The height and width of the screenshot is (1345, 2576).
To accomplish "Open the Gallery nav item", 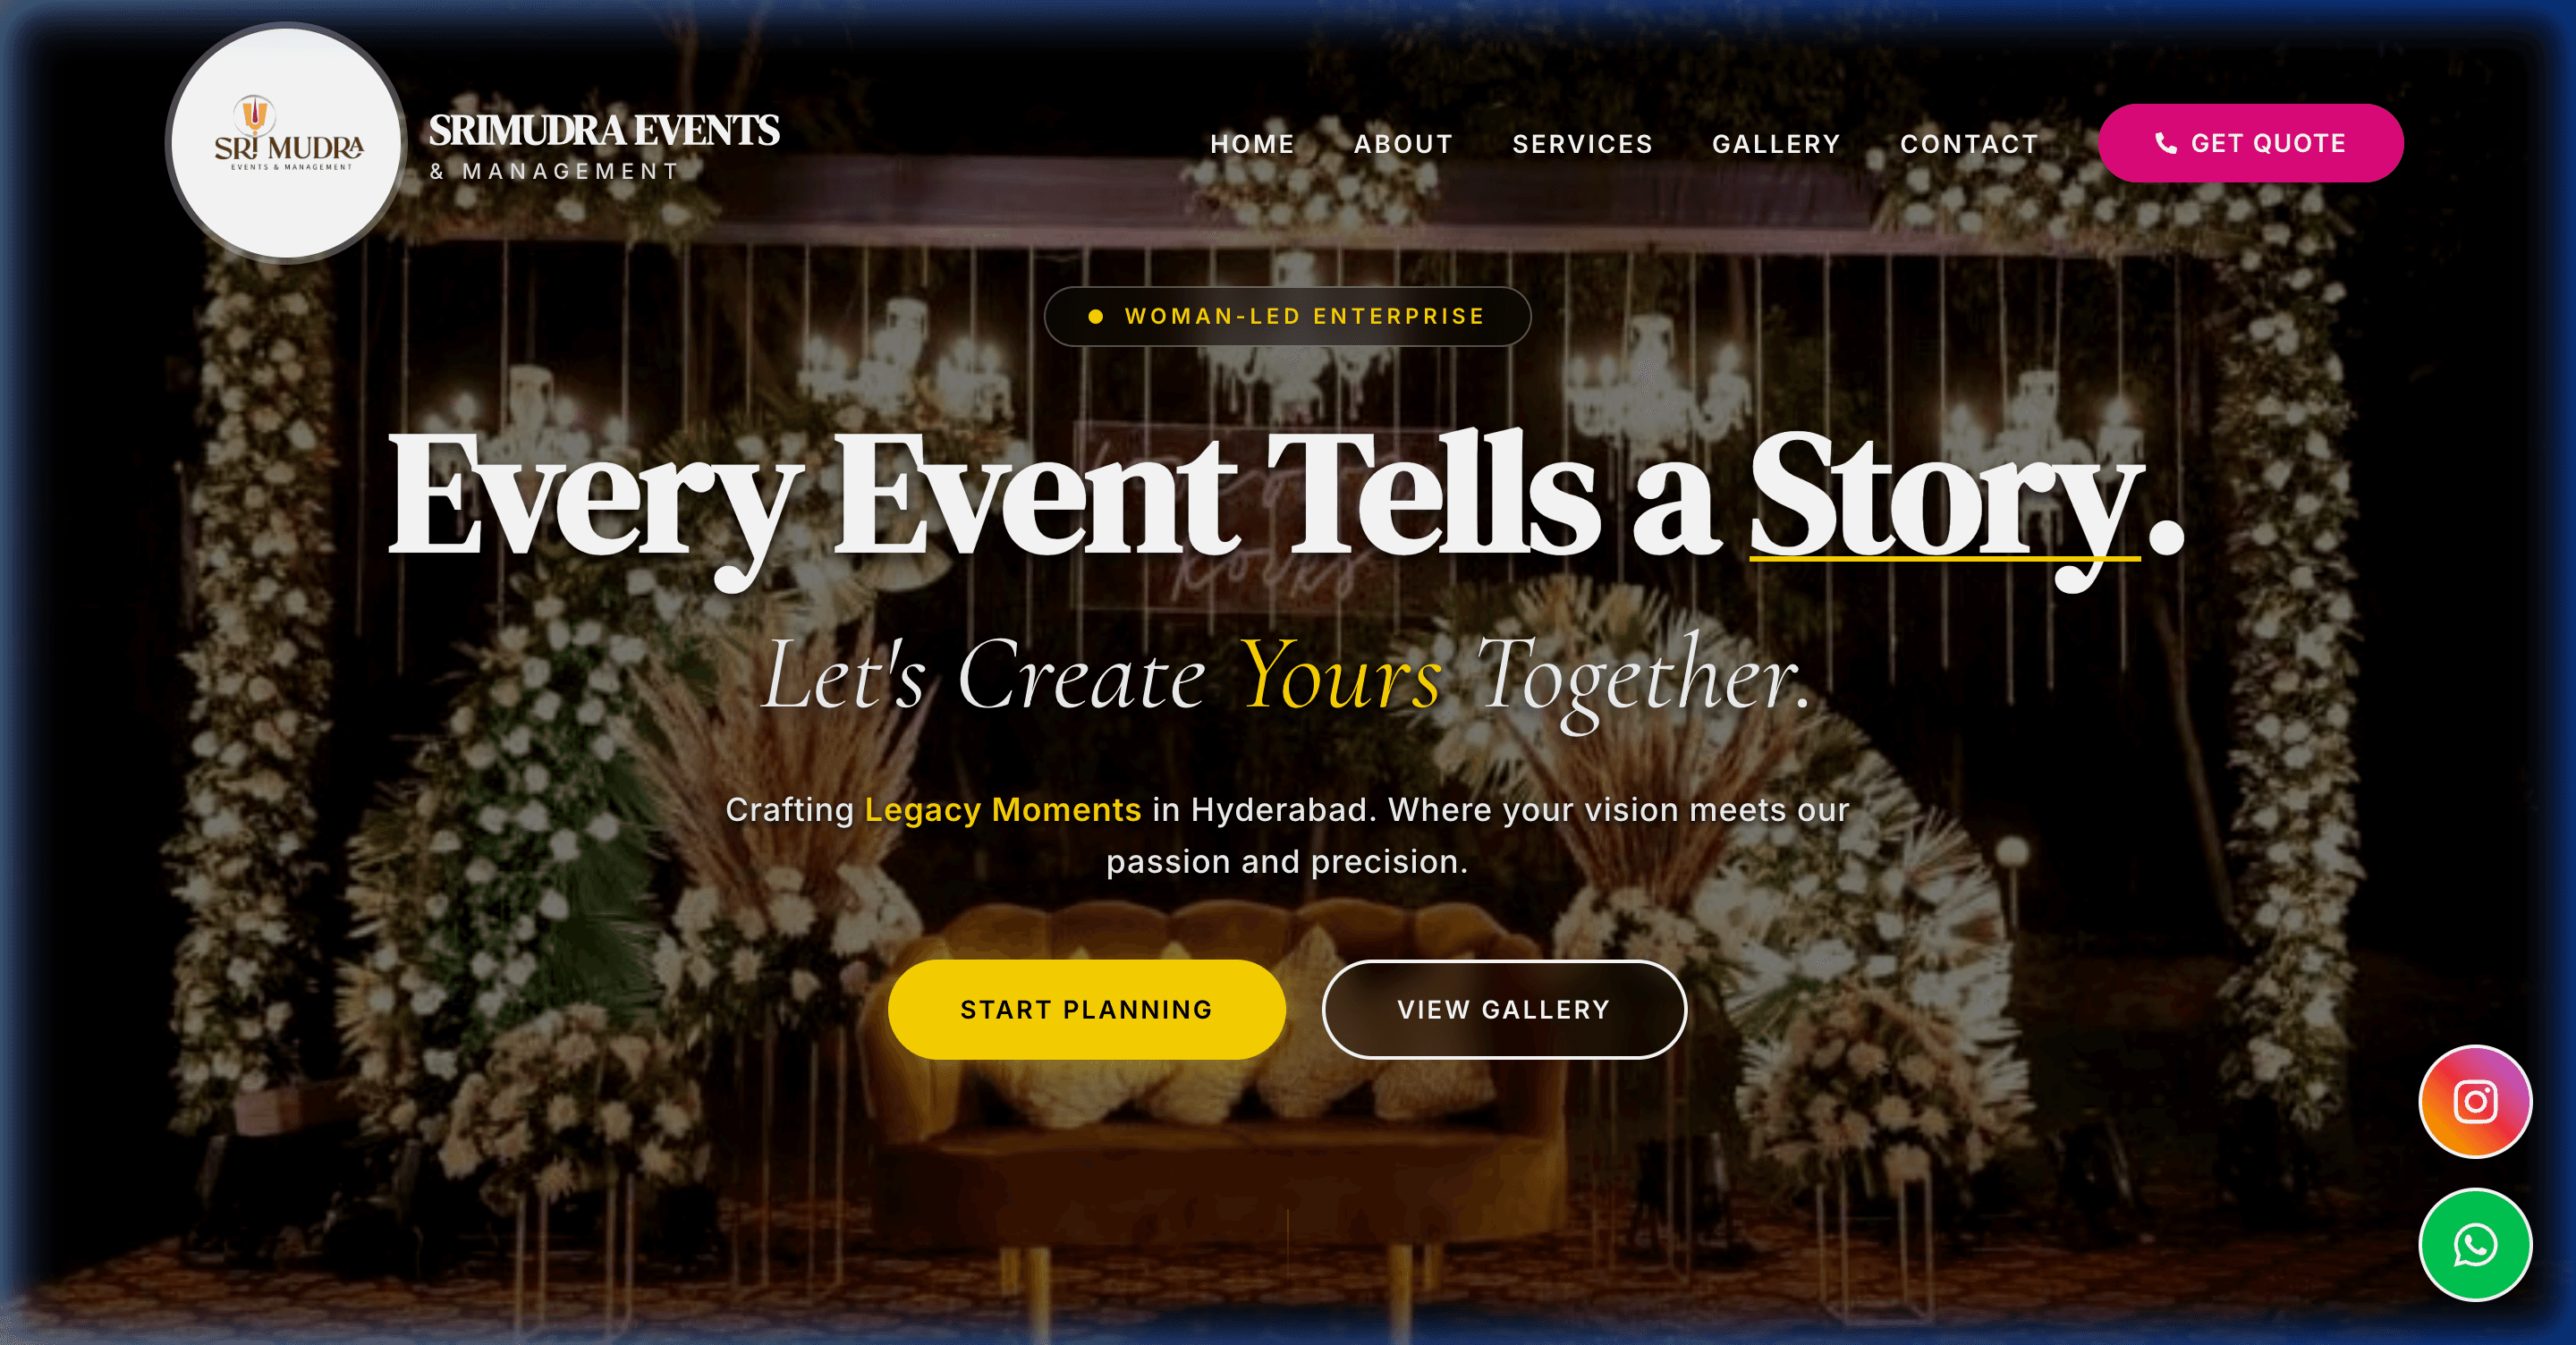I will pyautogui.click(x=1776, y=144).
